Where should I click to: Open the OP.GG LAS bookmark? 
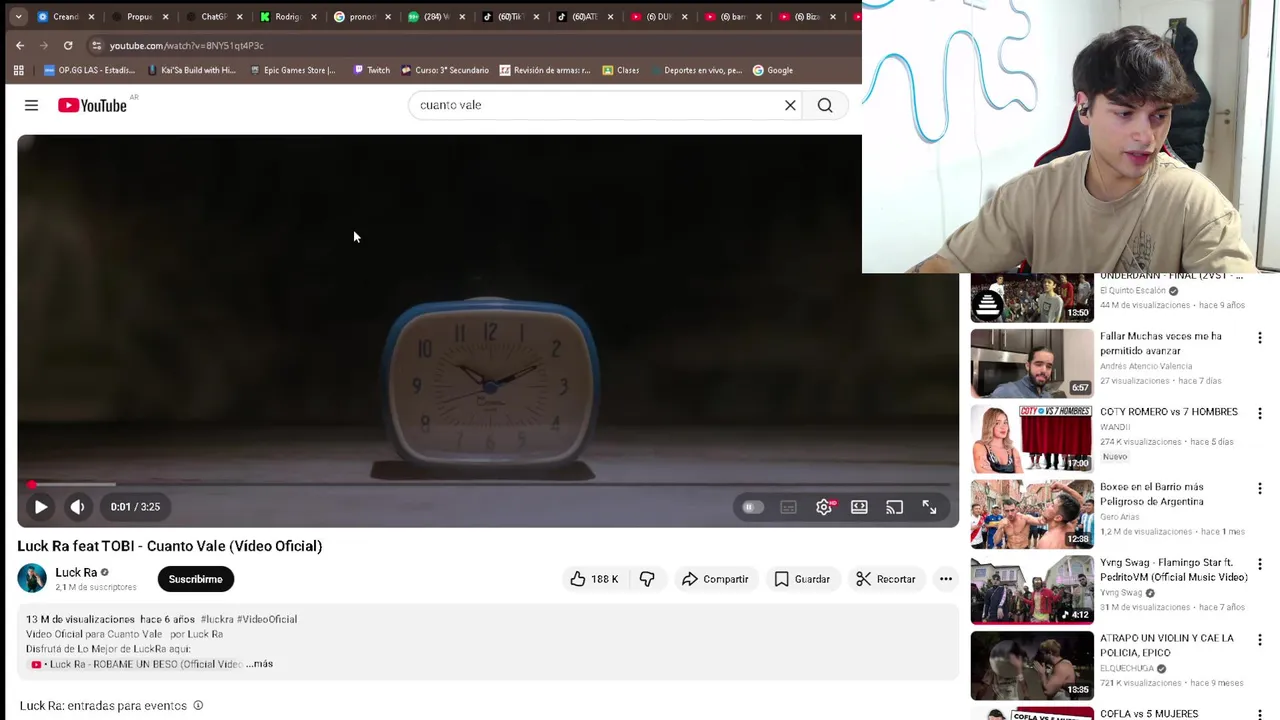(x=89, y=70)
